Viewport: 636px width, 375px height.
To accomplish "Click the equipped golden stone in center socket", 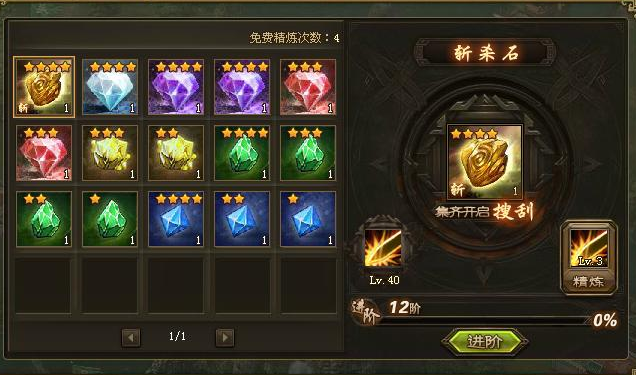I will (485, 162).
